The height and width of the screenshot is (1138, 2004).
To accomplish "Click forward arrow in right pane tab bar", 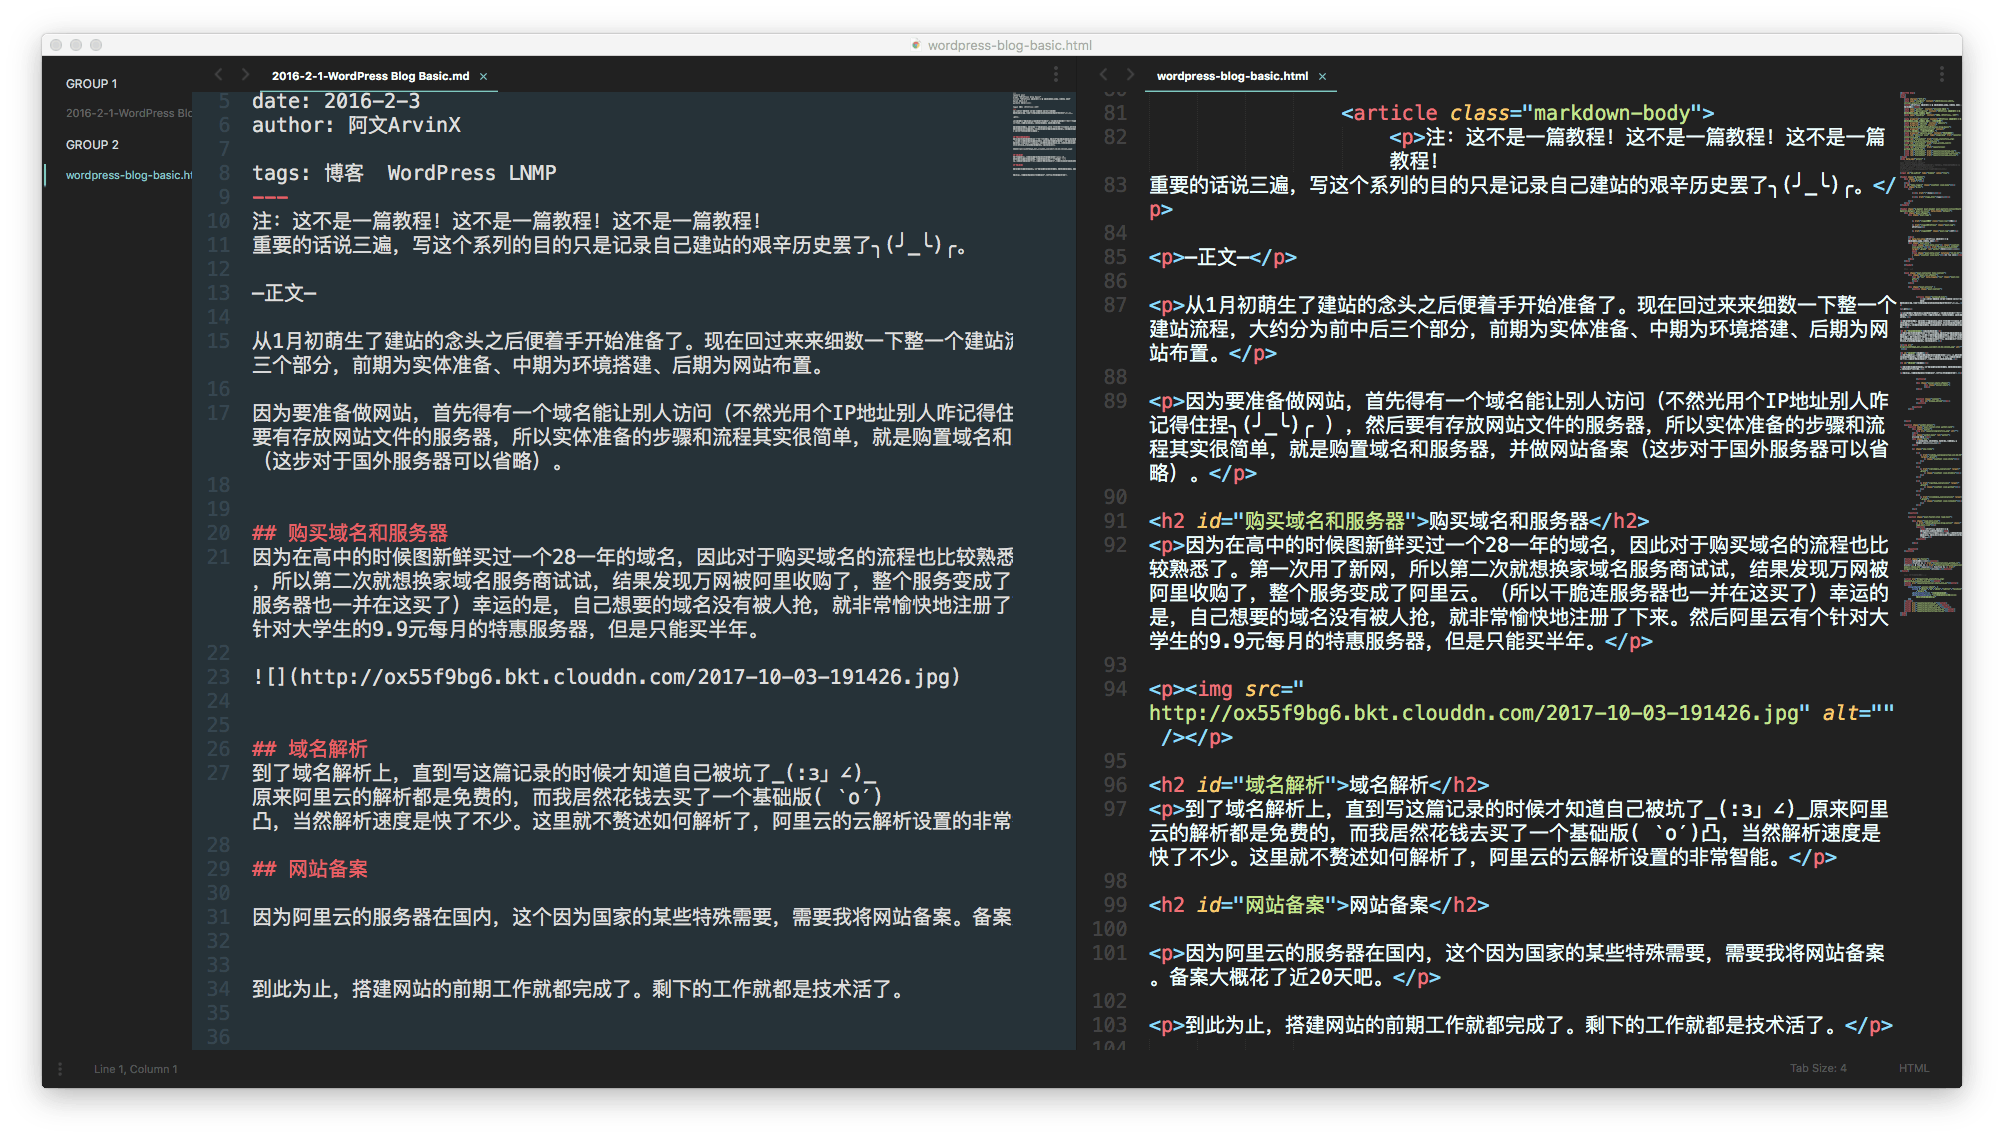I will (1130, 75).
